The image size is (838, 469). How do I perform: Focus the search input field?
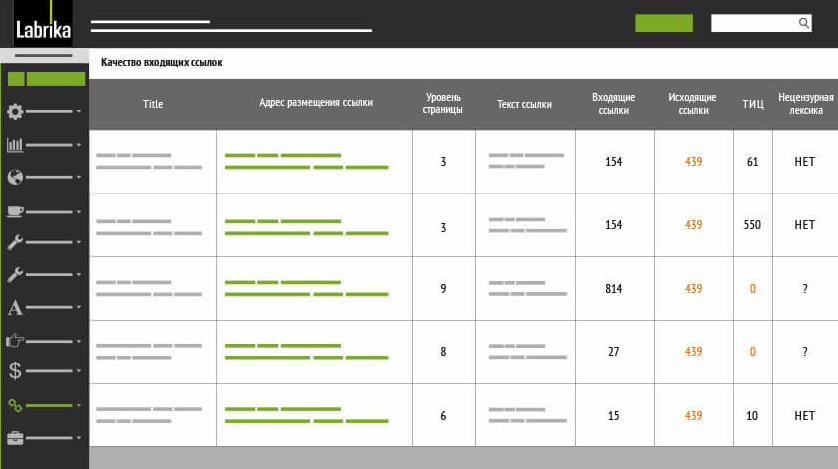pyautogui.click(x=754, y=23)
